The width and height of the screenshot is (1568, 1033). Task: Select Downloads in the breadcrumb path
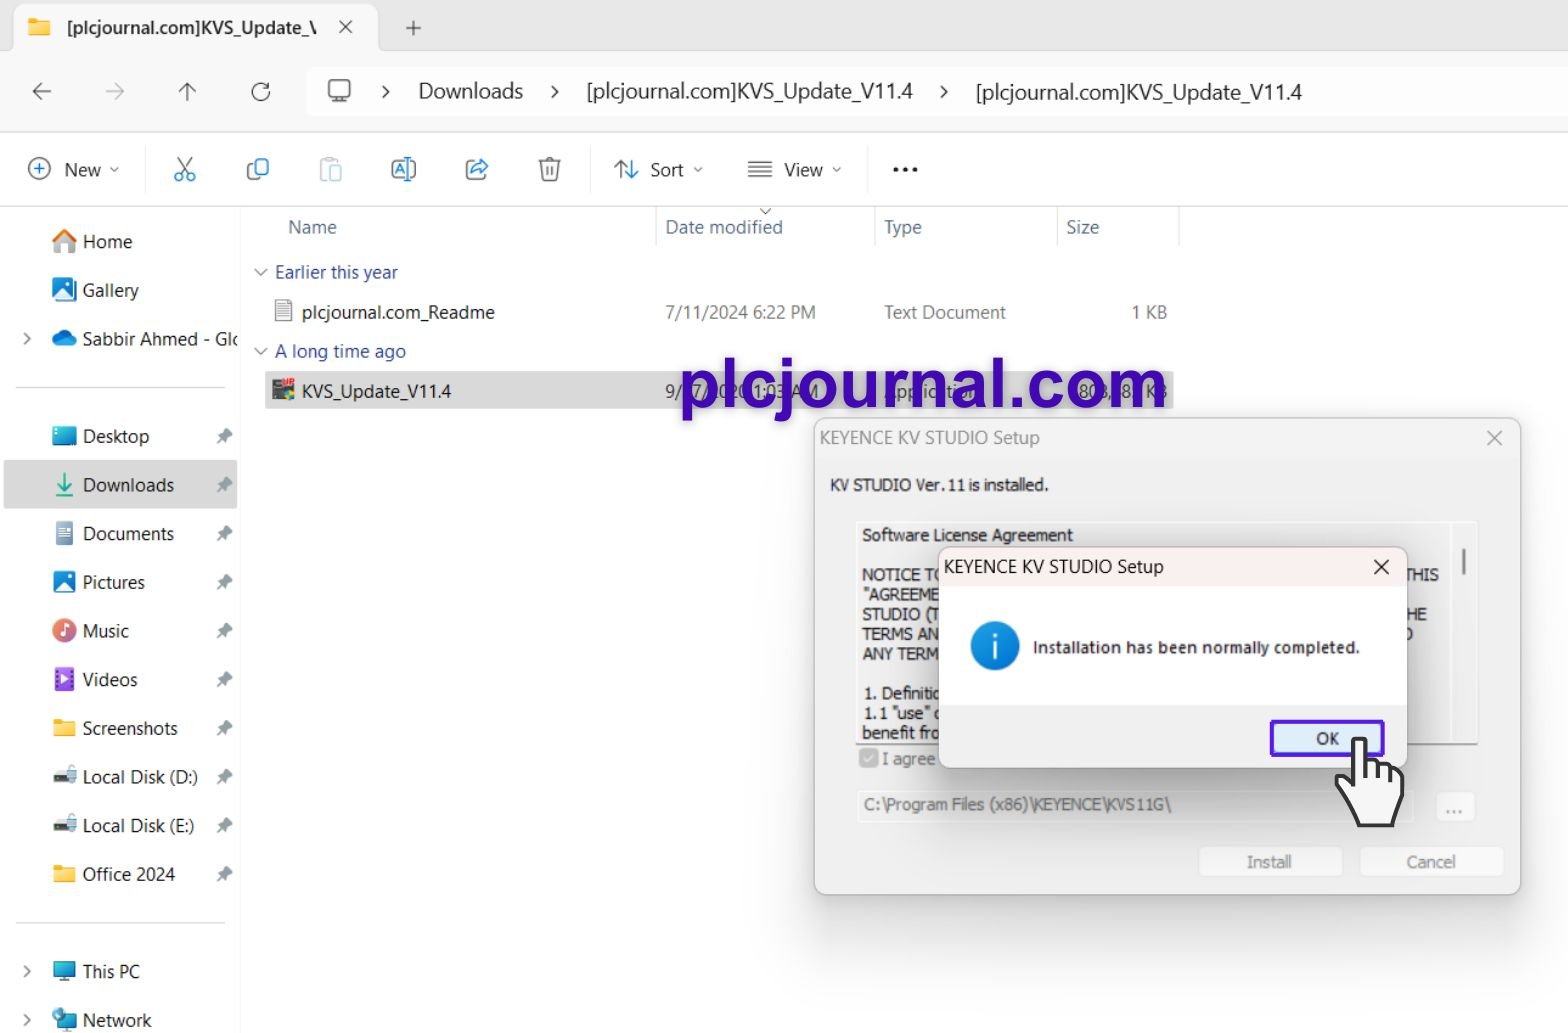470,92
